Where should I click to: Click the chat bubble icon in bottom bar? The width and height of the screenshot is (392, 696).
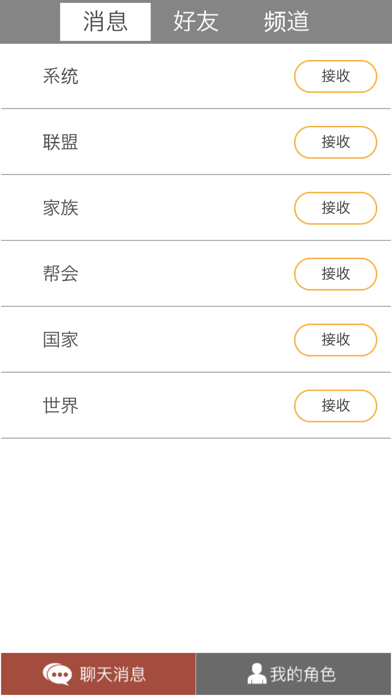57,674
